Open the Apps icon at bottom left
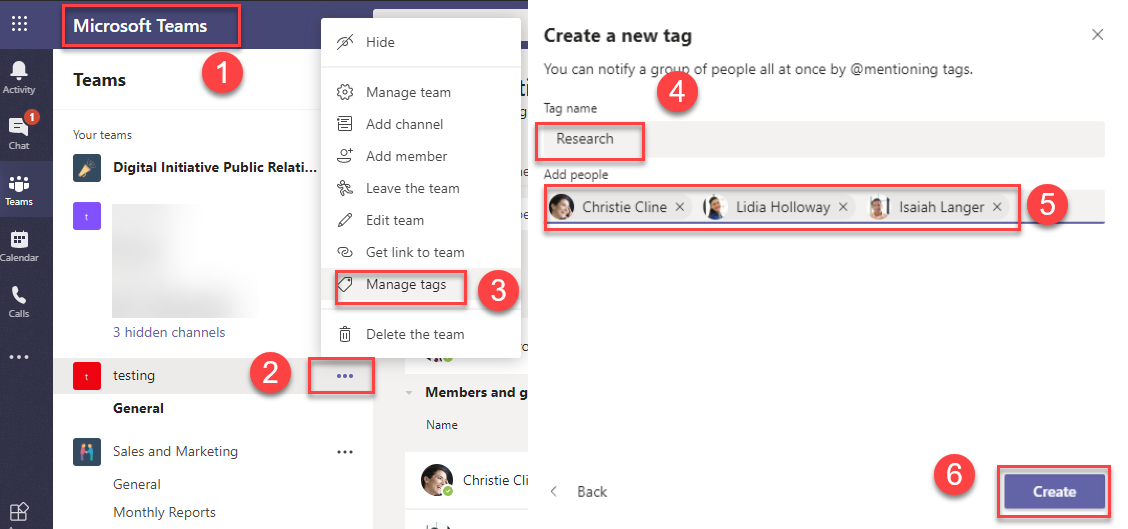The image size is (1128, 529). click(19, 512)
